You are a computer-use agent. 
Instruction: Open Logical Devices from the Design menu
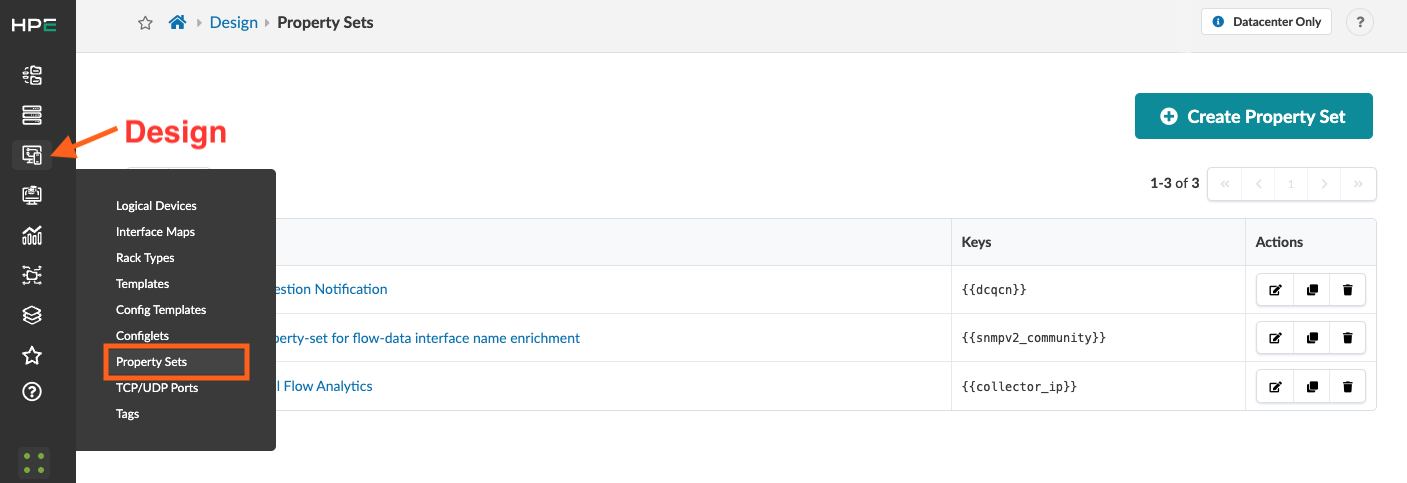156,206
